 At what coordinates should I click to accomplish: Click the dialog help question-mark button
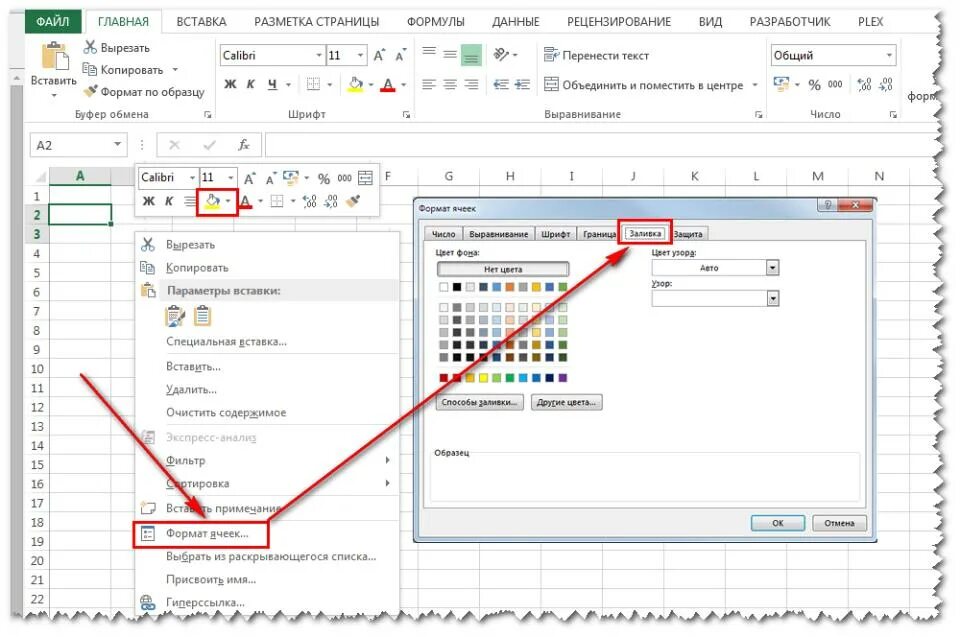tap(828, 205)
